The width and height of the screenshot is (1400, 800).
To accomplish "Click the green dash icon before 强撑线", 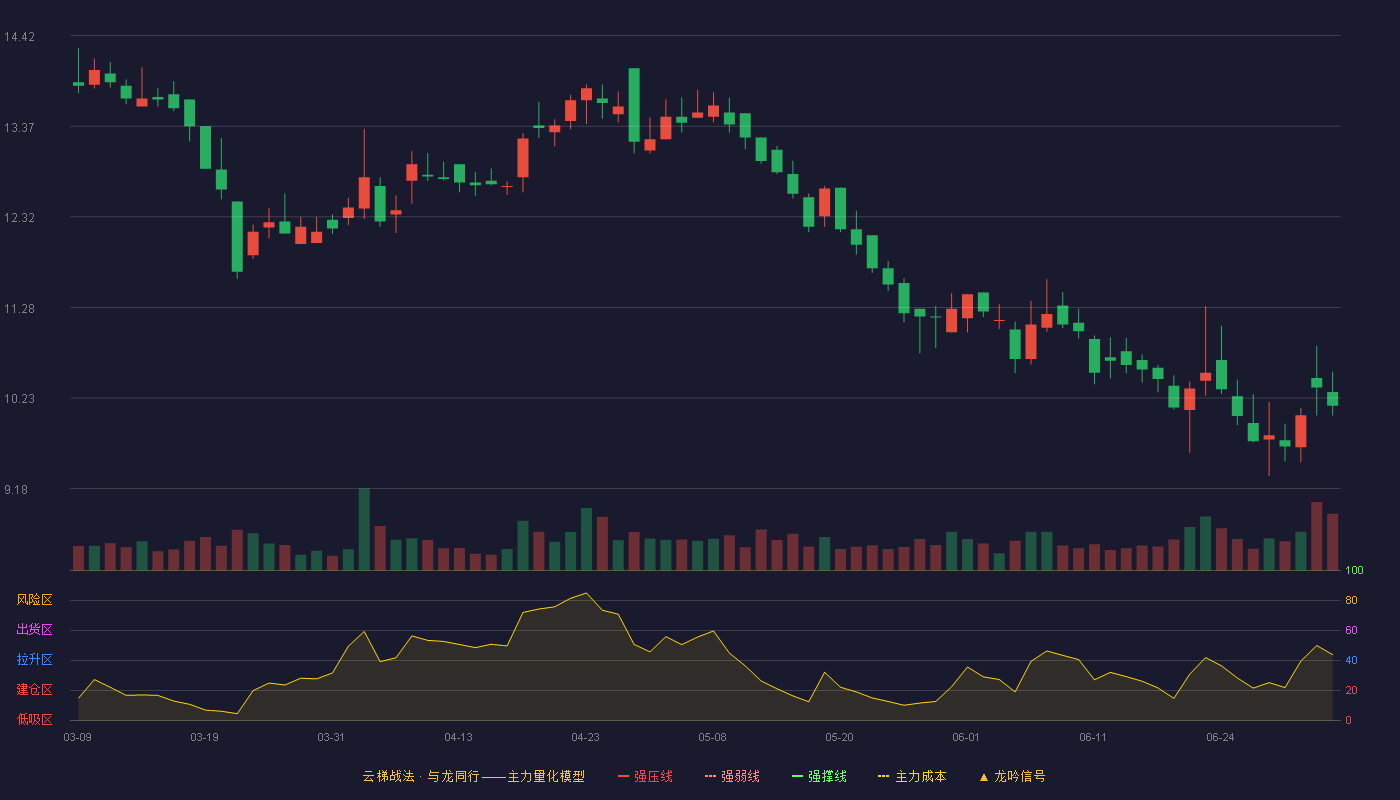I will [x=798, y=776].
